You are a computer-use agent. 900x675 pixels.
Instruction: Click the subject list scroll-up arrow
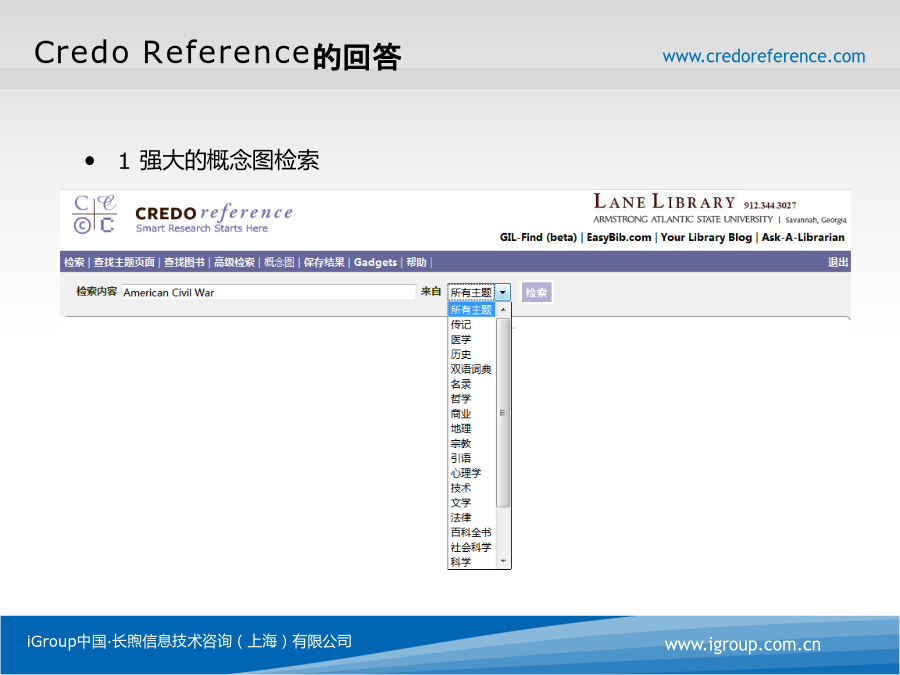503,310
